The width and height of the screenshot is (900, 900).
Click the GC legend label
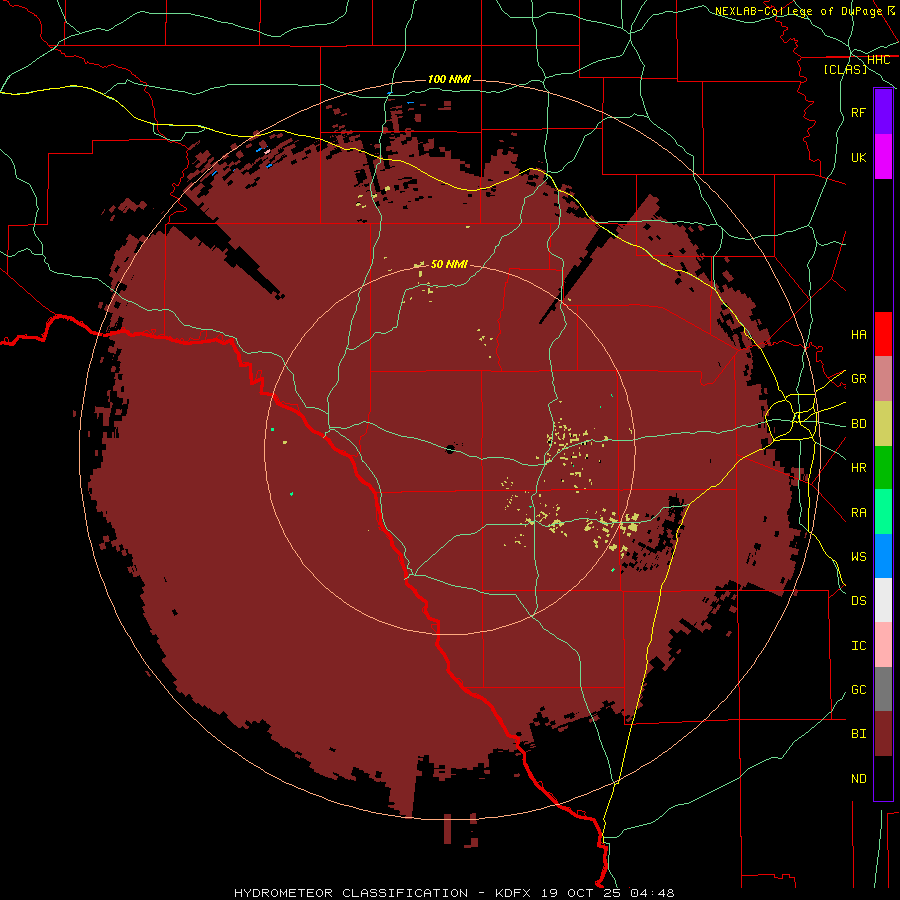pyautogui.click(x=858, y=689)
